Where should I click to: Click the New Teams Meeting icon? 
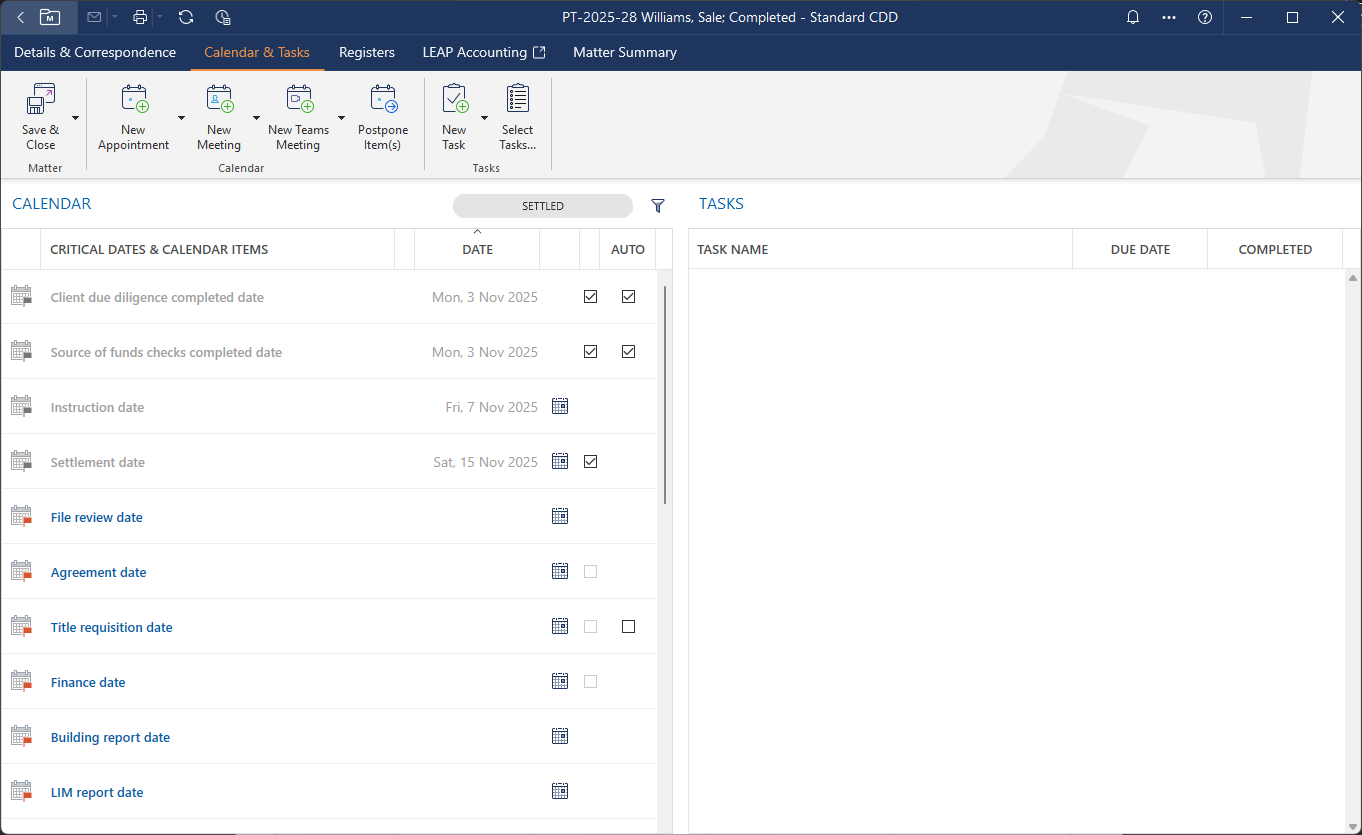(299, 99)
